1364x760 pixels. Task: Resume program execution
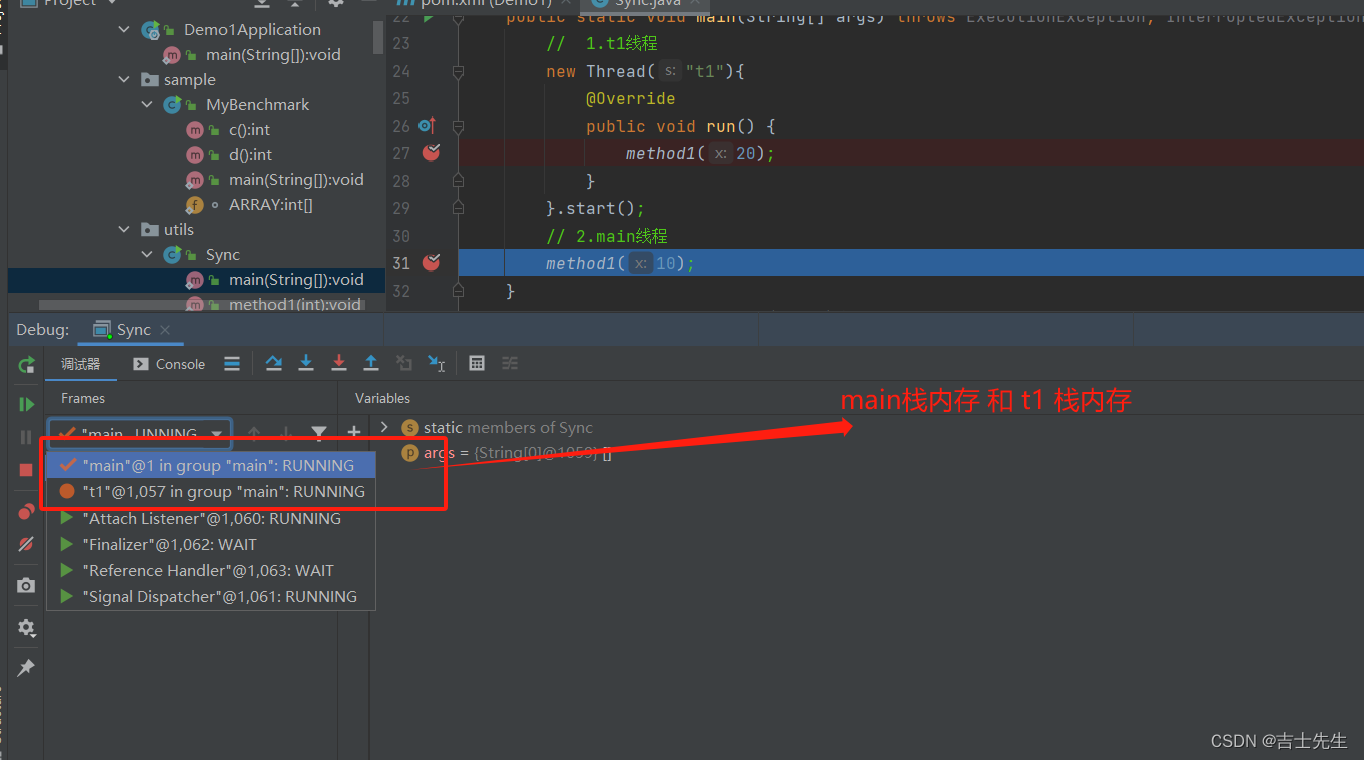pyautogui.click(x=27, y=404)
